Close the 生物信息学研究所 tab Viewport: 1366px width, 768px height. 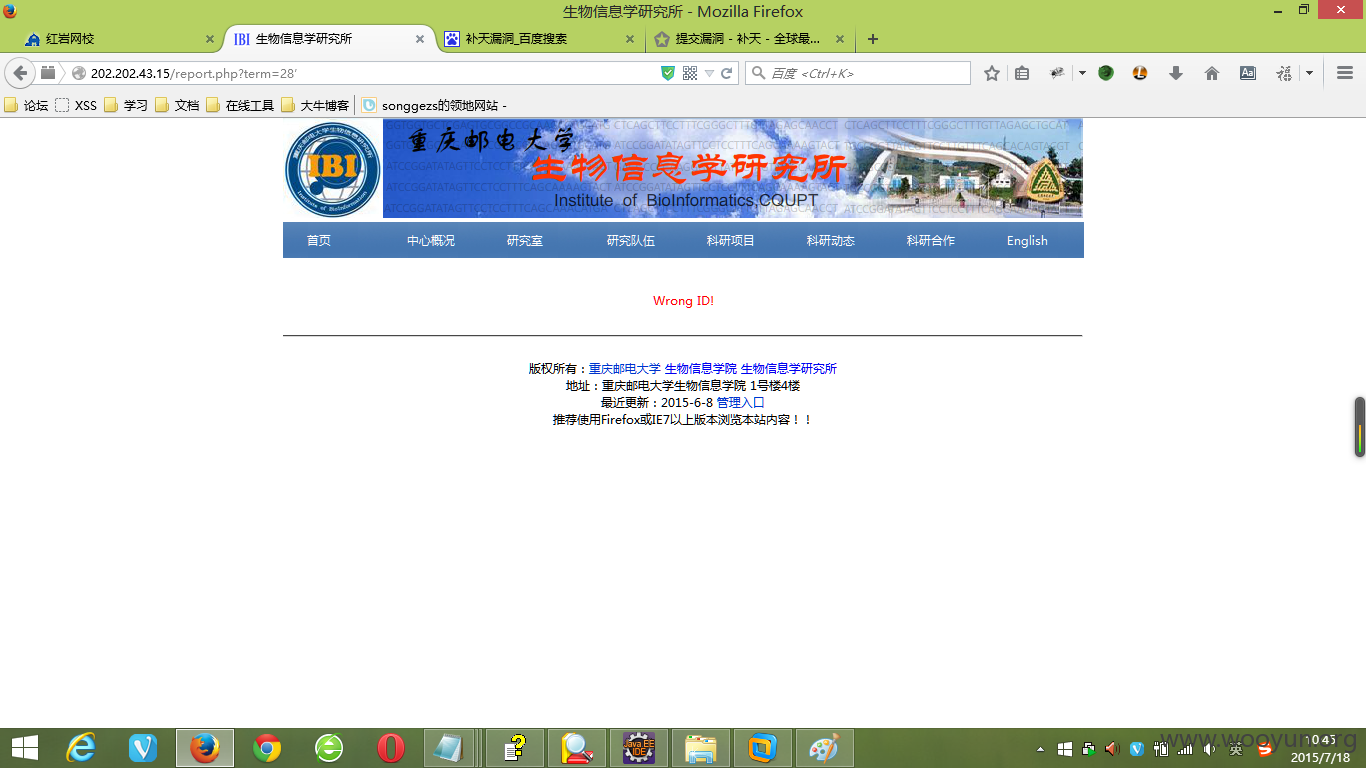coord(420,39)
